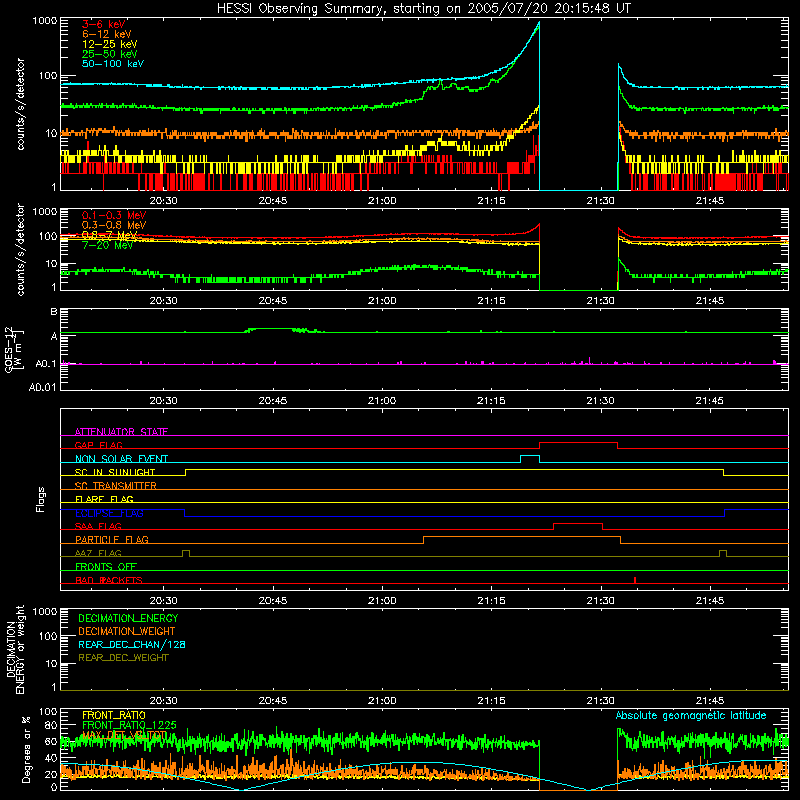Click the Absolute geomagnetic latitude label
800x800 pixels.
pyautogui.click(x=691, y=715)
